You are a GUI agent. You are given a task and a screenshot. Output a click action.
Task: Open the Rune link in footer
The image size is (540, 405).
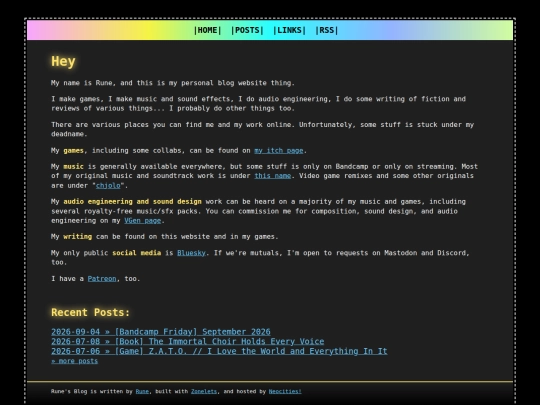tap(142, 392)
